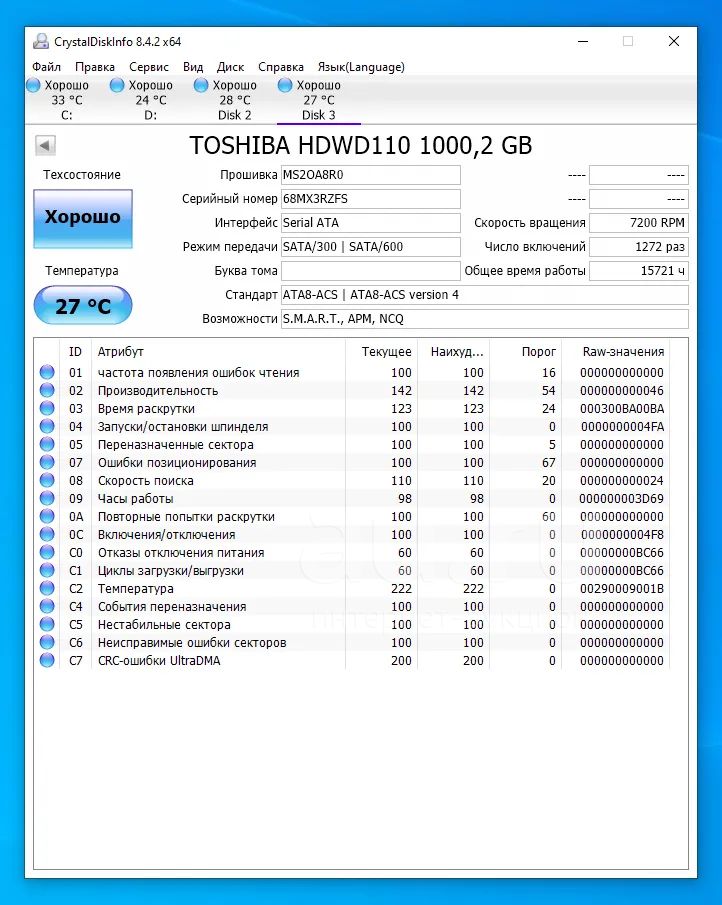Minimize the CrystalDiskInfo window
722x905 pixels.
coord(583,42)
